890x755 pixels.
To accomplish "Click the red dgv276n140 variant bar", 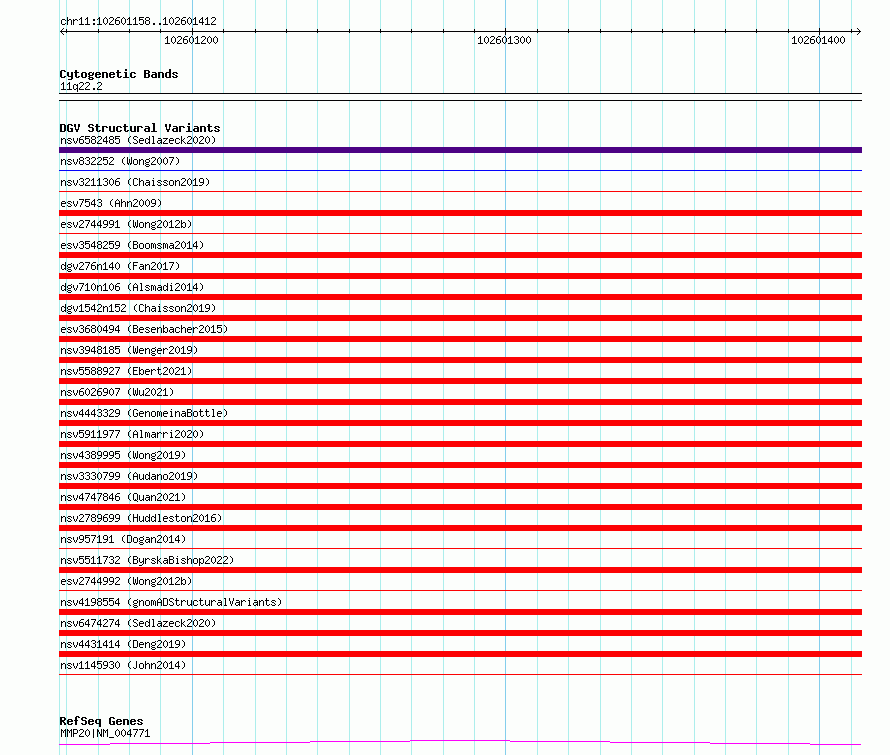I will pyautogui.click(x=460, y=276).
